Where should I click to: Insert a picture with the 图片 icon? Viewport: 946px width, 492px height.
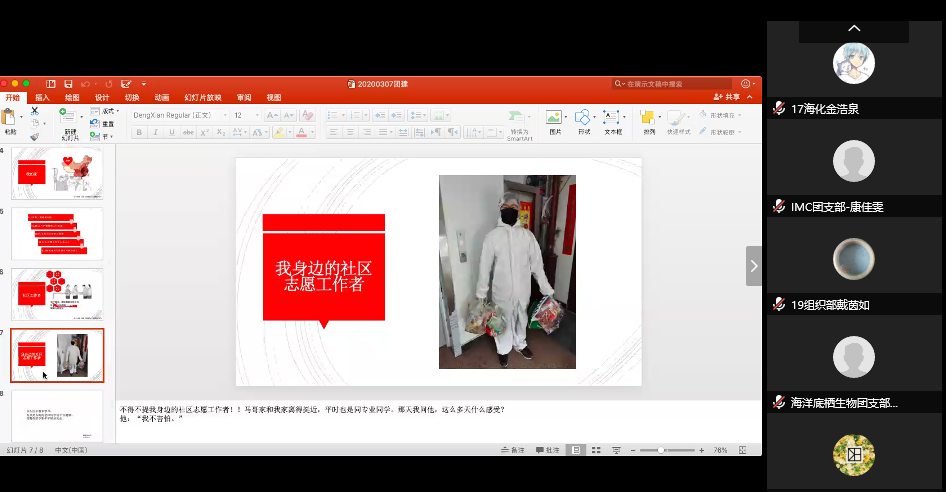(x=554, y=119)
